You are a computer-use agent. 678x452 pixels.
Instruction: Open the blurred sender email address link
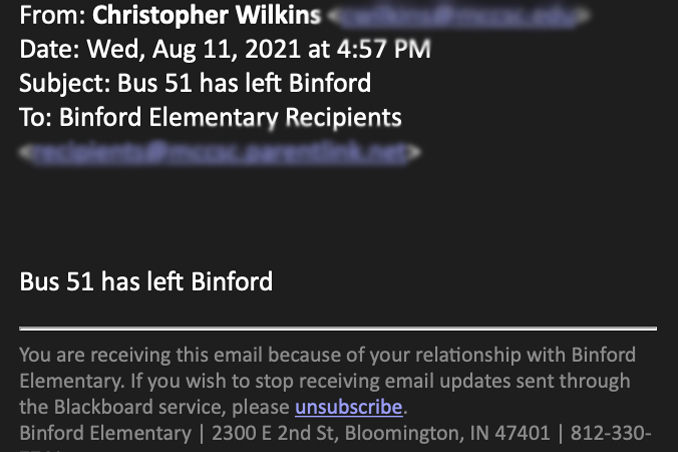tap(458, 16)
